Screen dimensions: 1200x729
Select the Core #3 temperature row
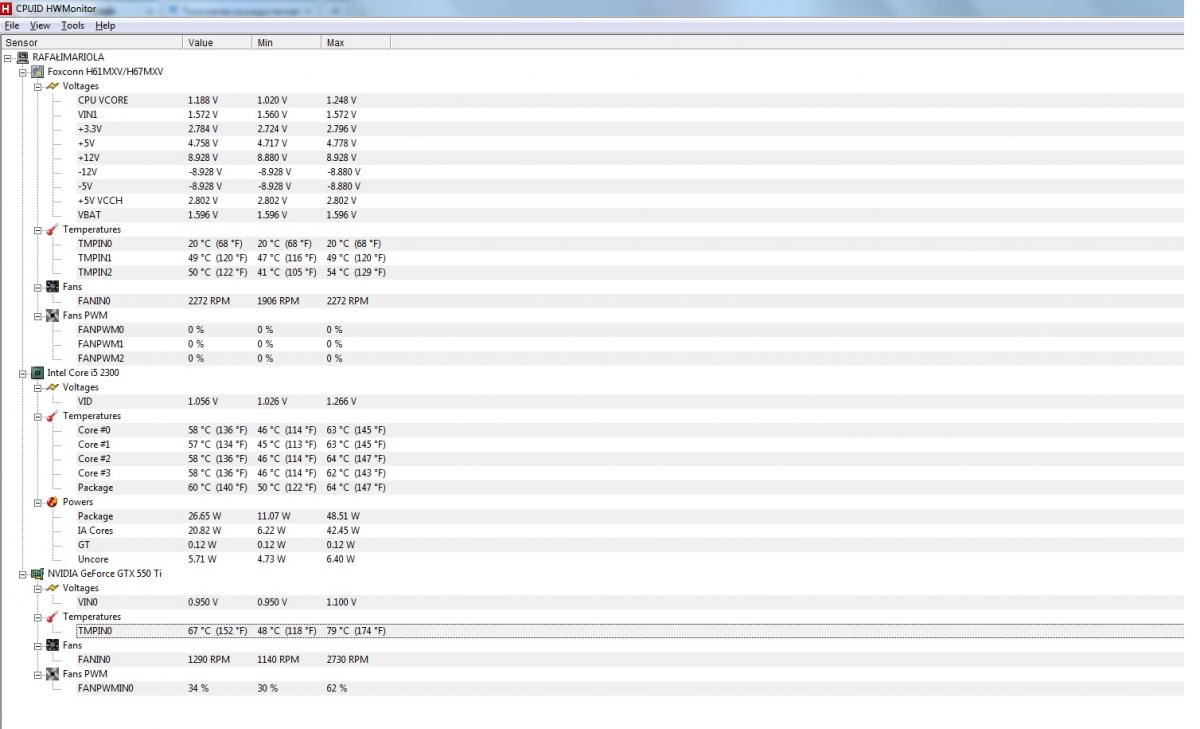[x=630, y=473]
